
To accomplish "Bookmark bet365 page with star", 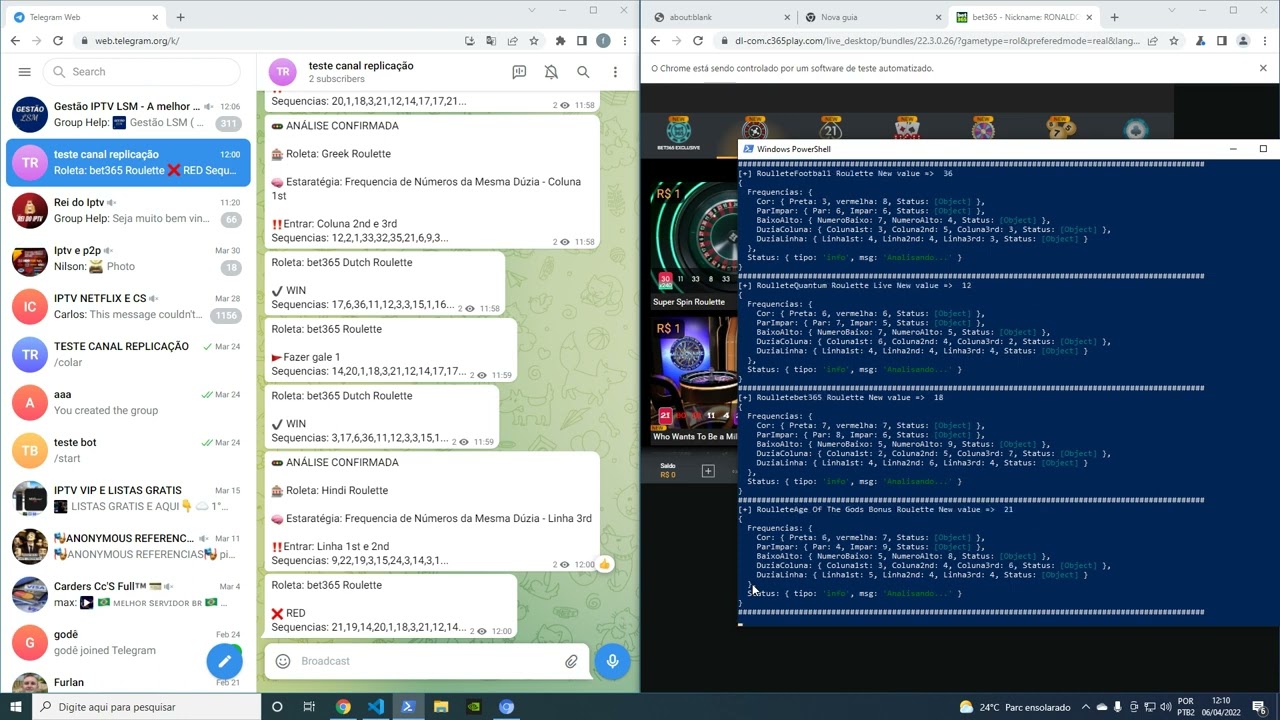I will [1174, 41].
